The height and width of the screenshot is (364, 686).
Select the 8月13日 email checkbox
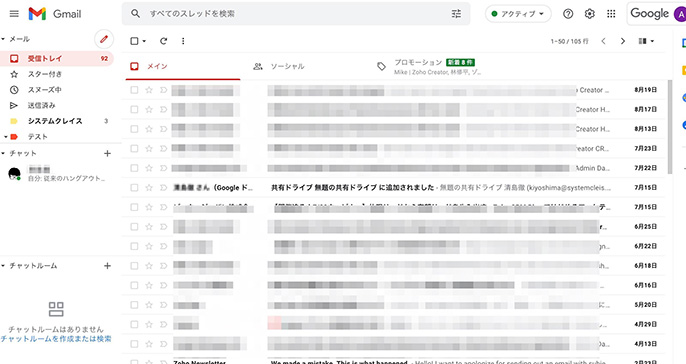(134, 129)
